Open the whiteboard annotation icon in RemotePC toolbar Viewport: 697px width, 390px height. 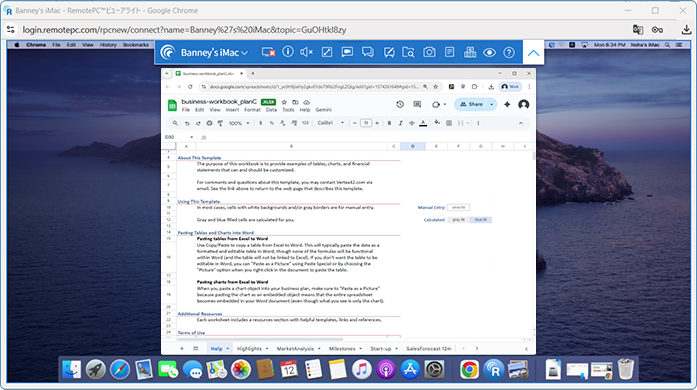click(x=389, y=52)
